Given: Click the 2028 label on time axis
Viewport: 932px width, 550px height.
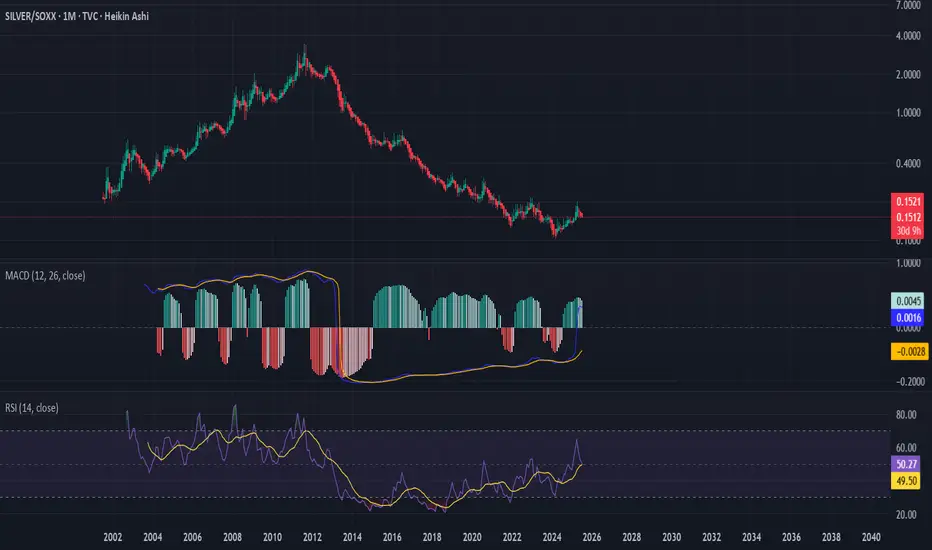Looking at the screenshot, I should pyautogui.click(x=632, y=538).
